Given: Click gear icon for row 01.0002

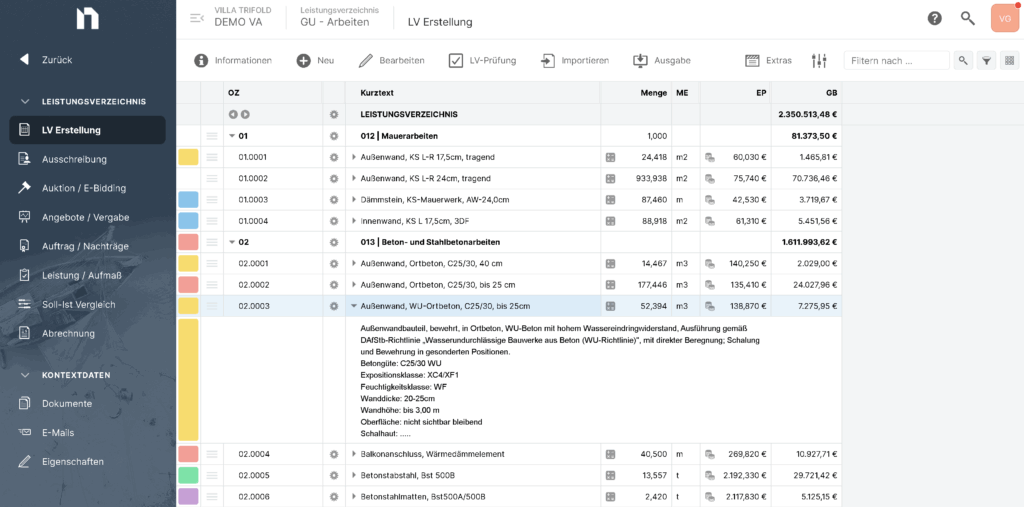Looking at the screenshot, I should tap(334, 178).
